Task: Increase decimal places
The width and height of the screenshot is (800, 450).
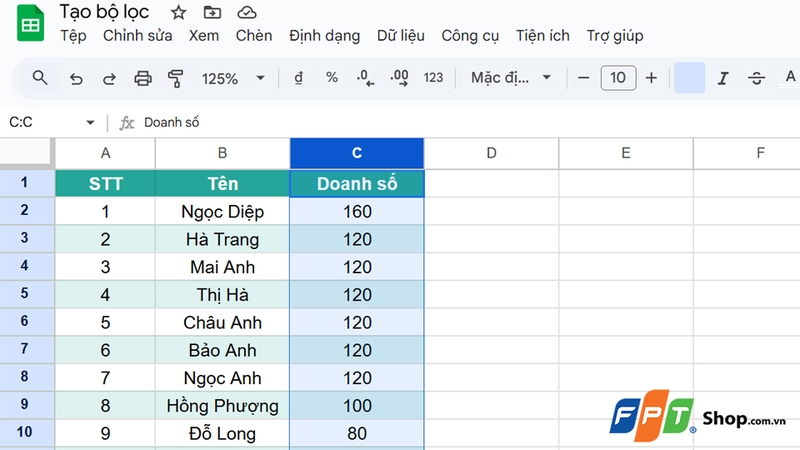Action: [399, 78]
